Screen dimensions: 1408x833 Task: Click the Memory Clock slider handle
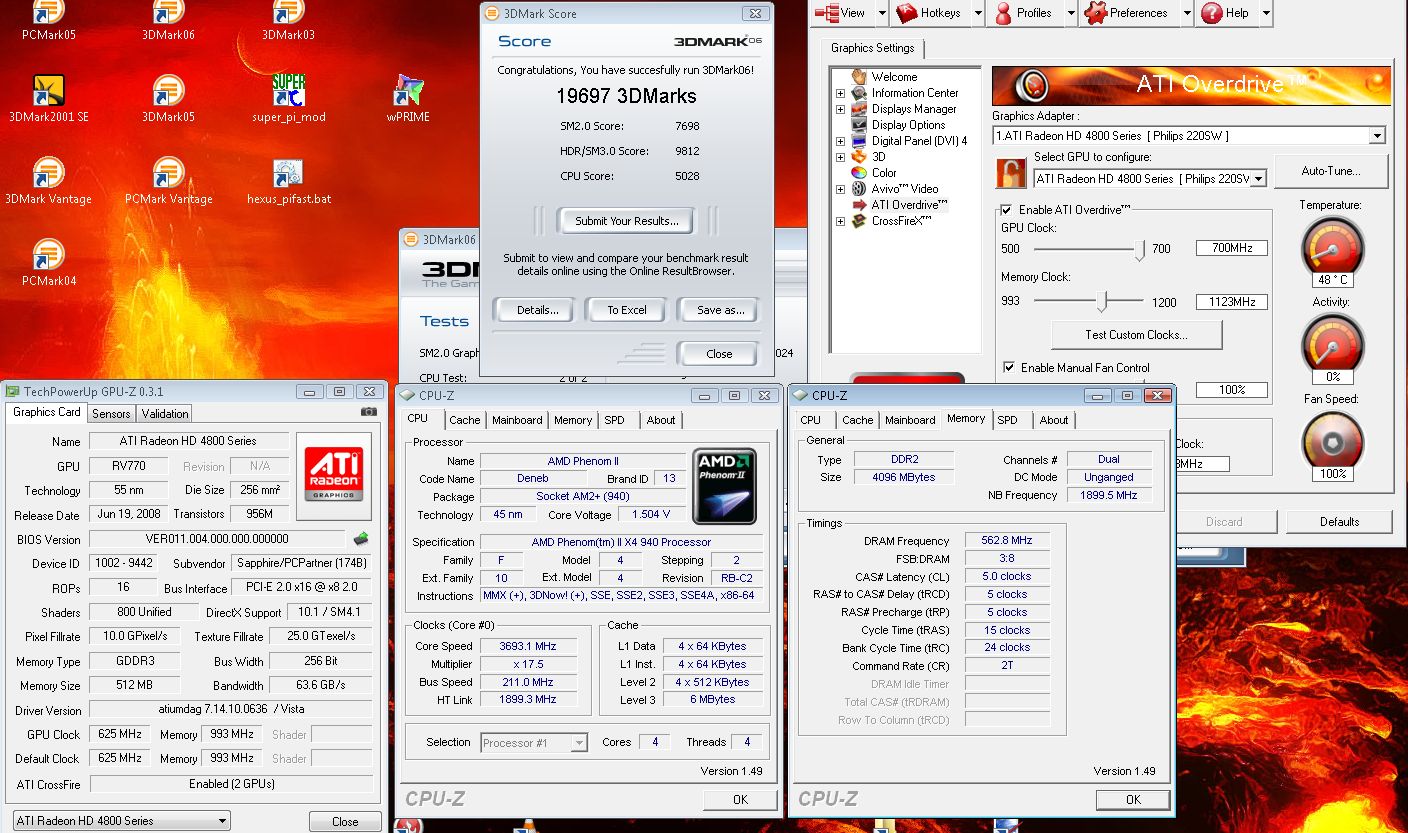click(1102, 301)
